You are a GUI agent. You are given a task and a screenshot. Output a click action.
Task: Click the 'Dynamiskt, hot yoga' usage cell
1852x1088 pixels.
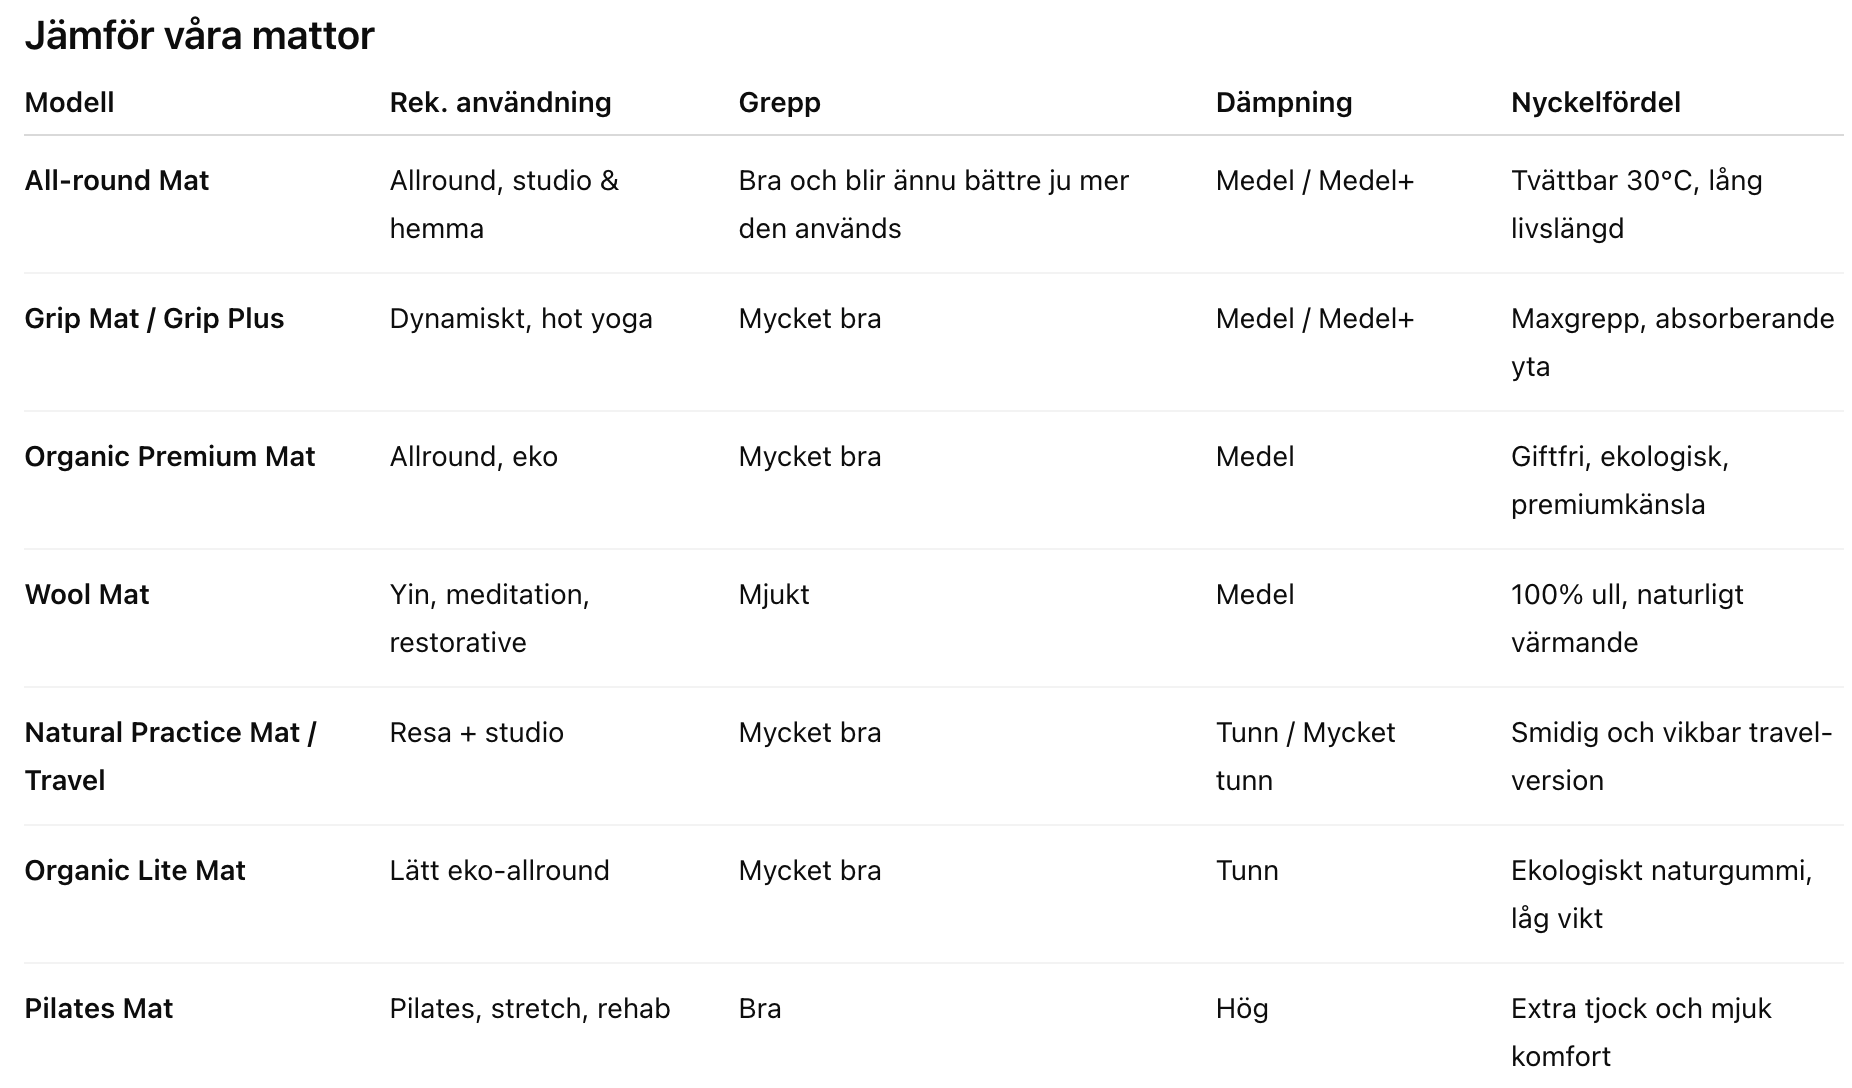tap(520, 318)
